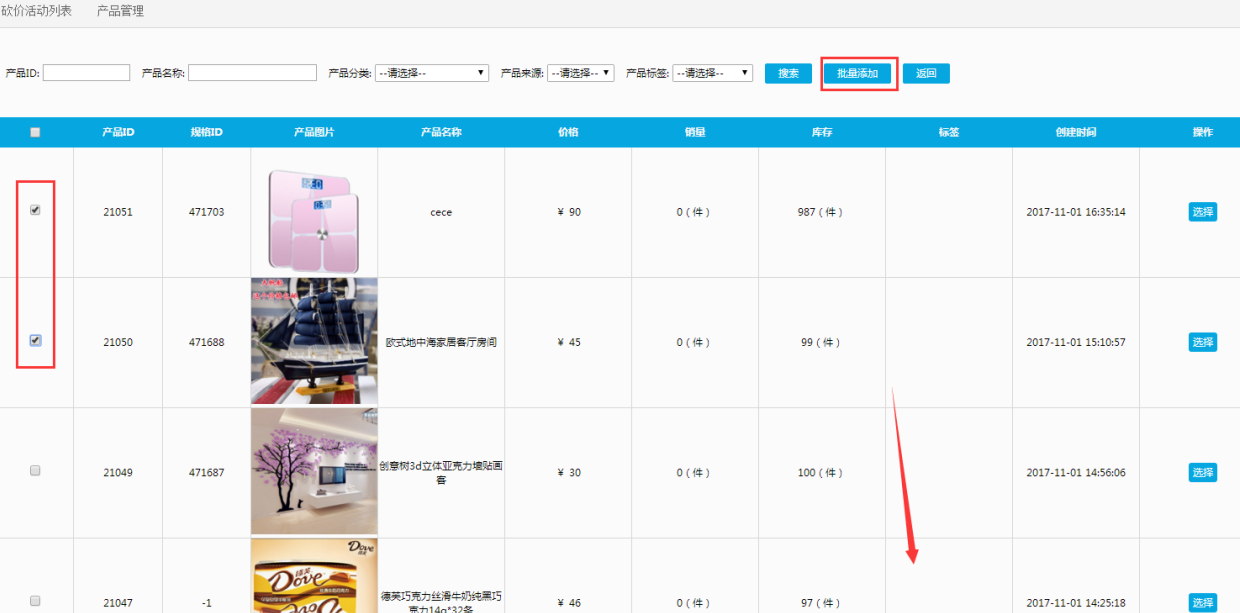
Task: Open the Dove chocolate product image
Action: click(x=314, y=576)
